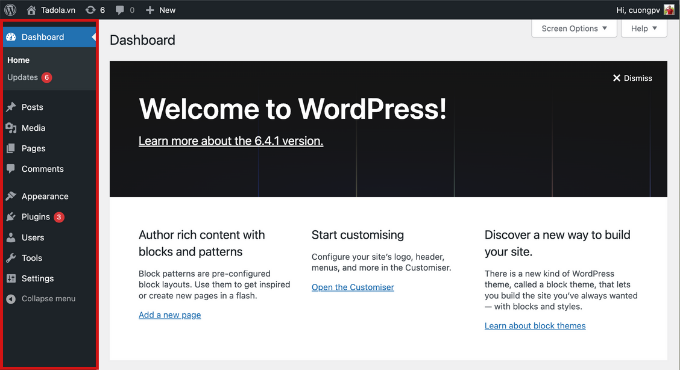Open the comments bubble icon in admin bar

pyautogui.click(x=120, y=10)
